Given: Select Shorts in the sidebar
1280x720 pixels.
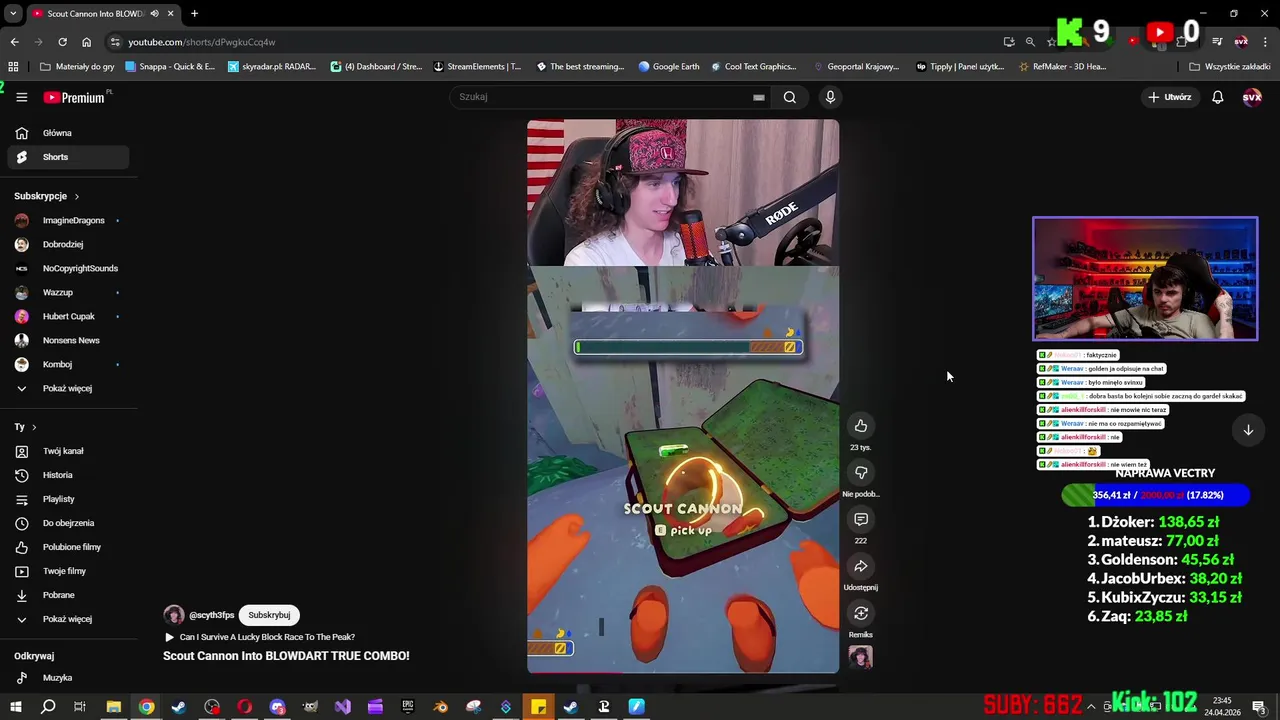Looking at the screenshot, I should pos(68,157).
